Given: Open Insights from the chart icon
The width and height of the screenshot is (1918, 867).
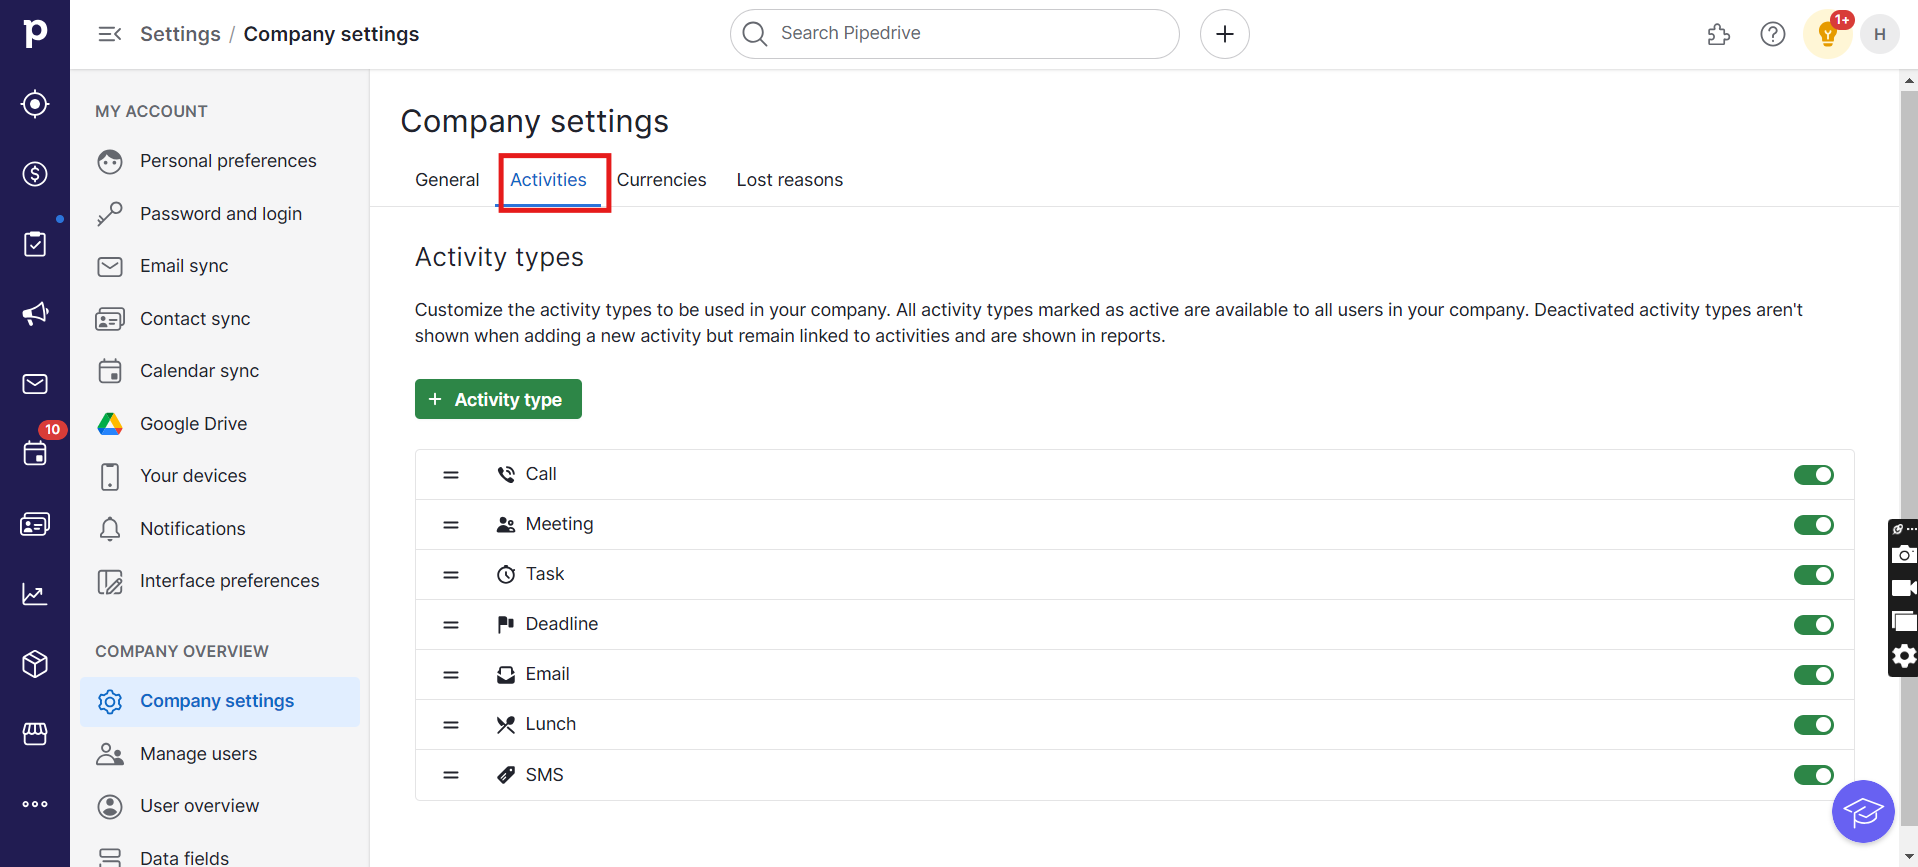Looking at the screenshot, I should [35, 594].
